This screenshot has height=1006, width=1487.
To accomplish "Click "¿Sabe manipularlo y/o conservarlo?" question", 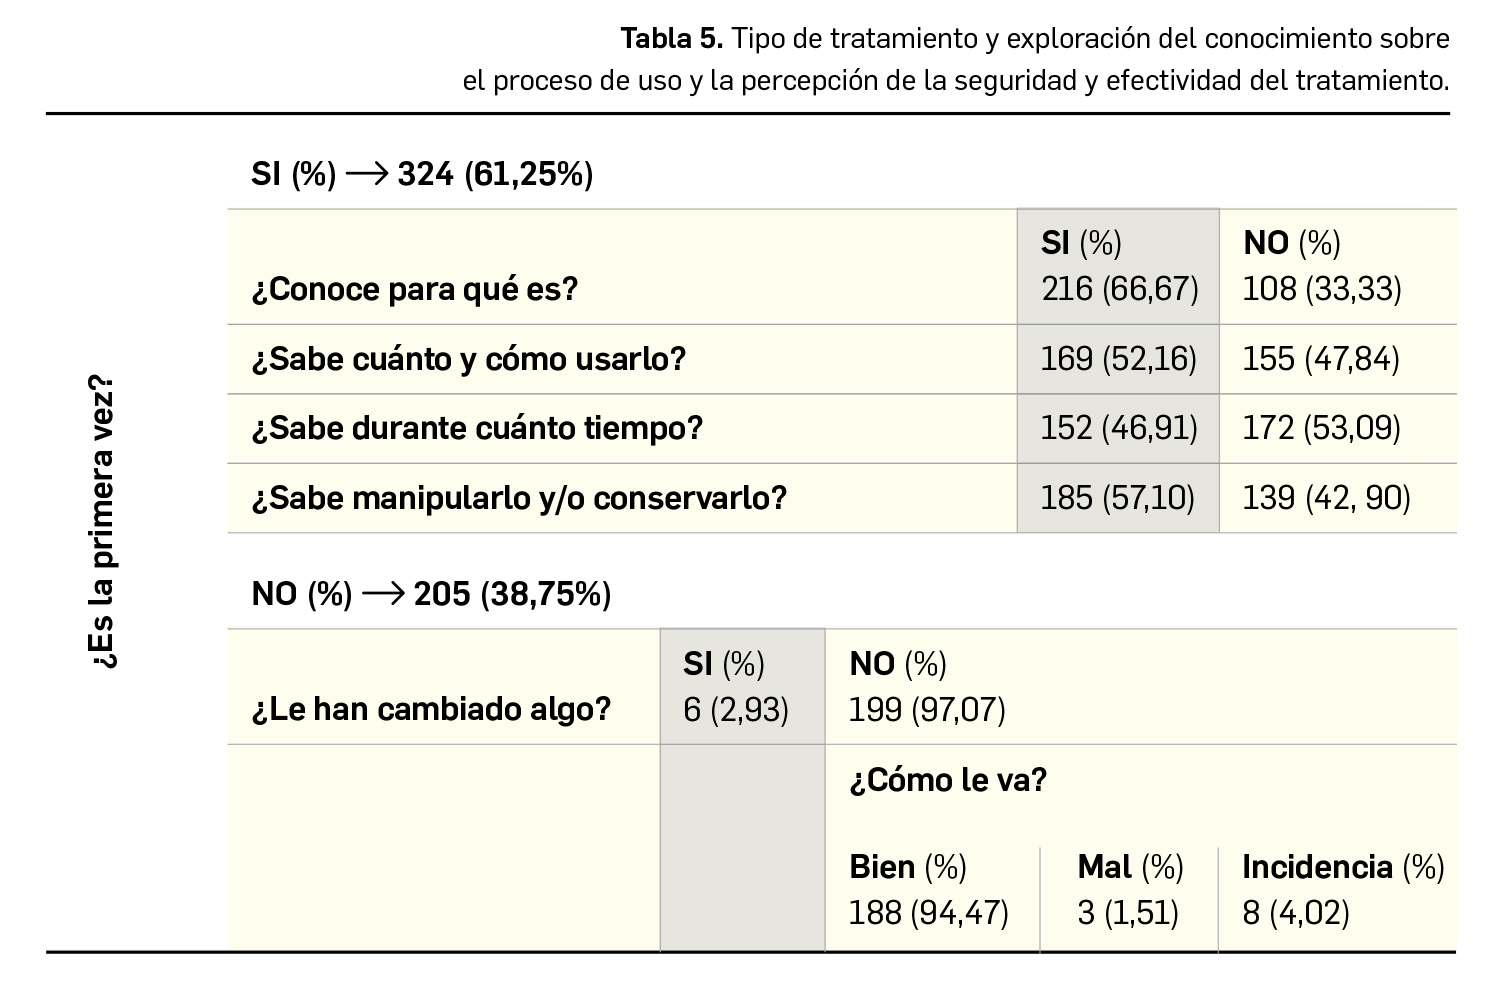I will point(519,498).
